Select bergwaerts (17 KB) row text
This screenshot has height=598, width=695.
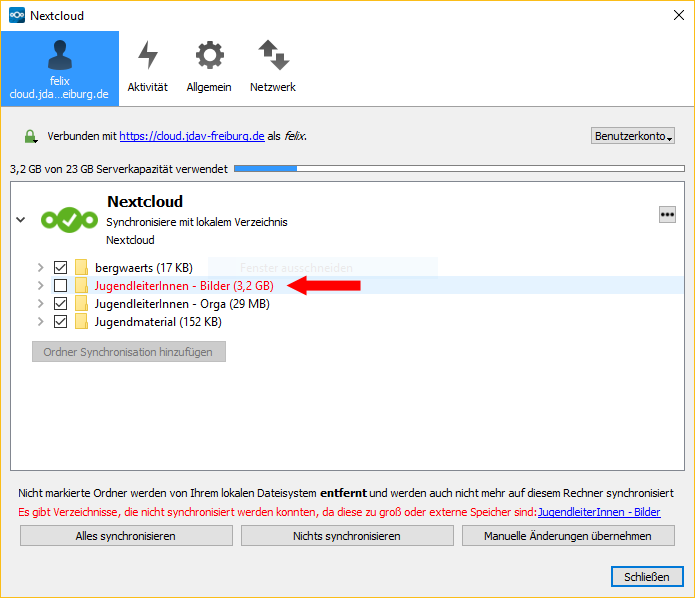tap(144, 268)
